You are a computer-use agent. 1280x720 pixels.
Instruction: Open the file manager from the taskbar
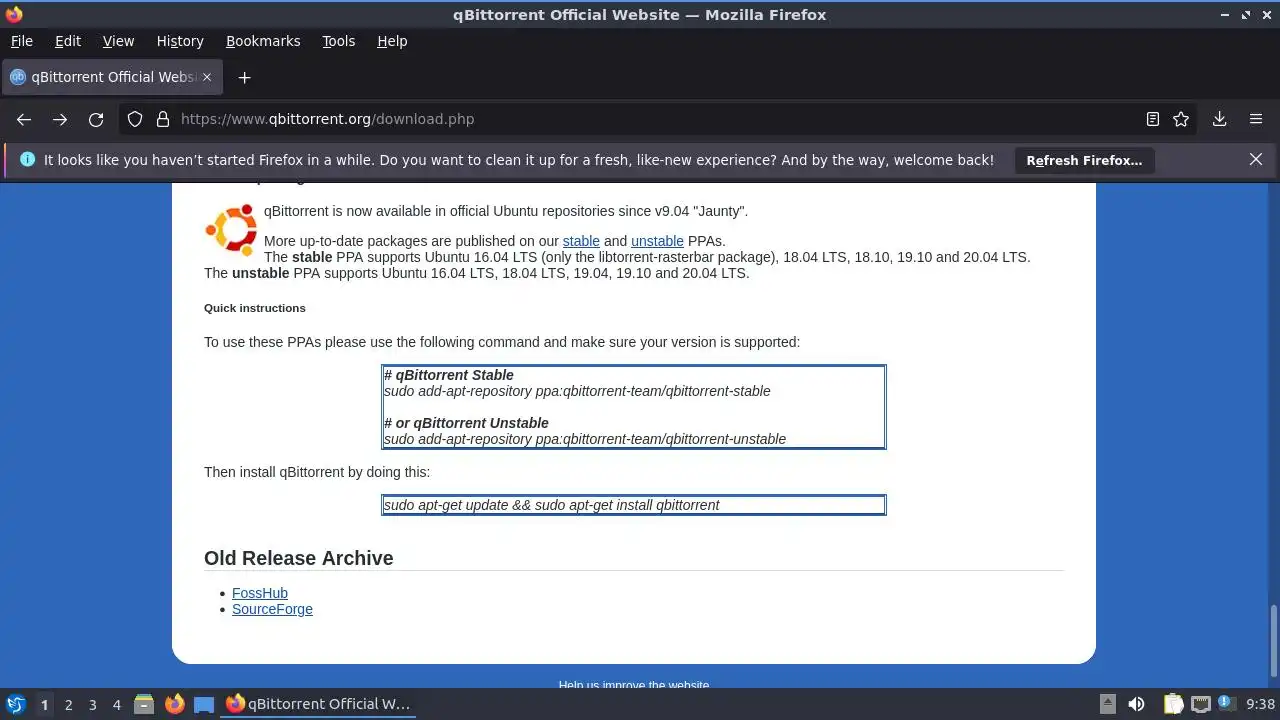(x=144, y=704)
